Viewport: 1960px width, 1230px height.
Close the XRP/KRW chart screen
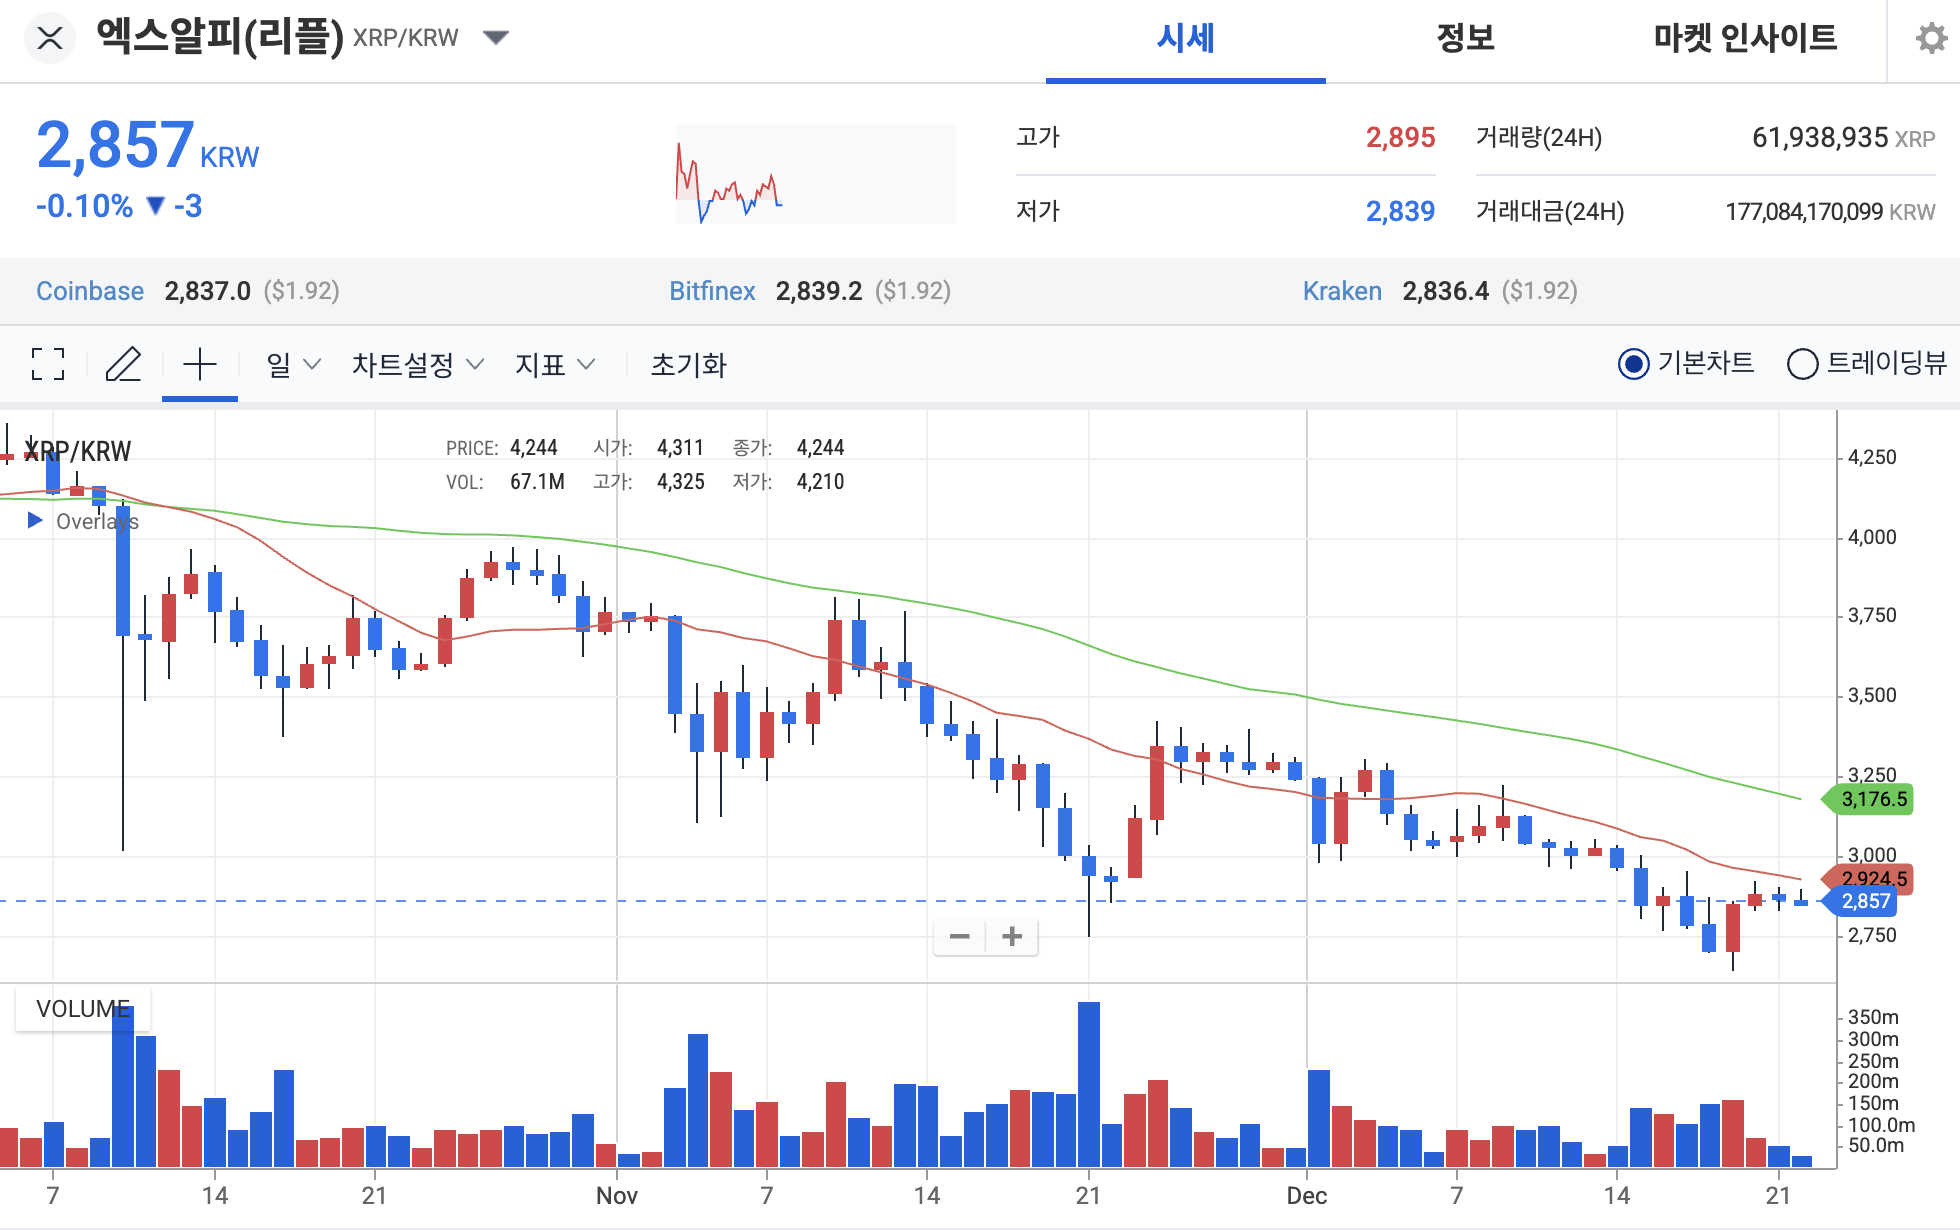pos(49,38)
